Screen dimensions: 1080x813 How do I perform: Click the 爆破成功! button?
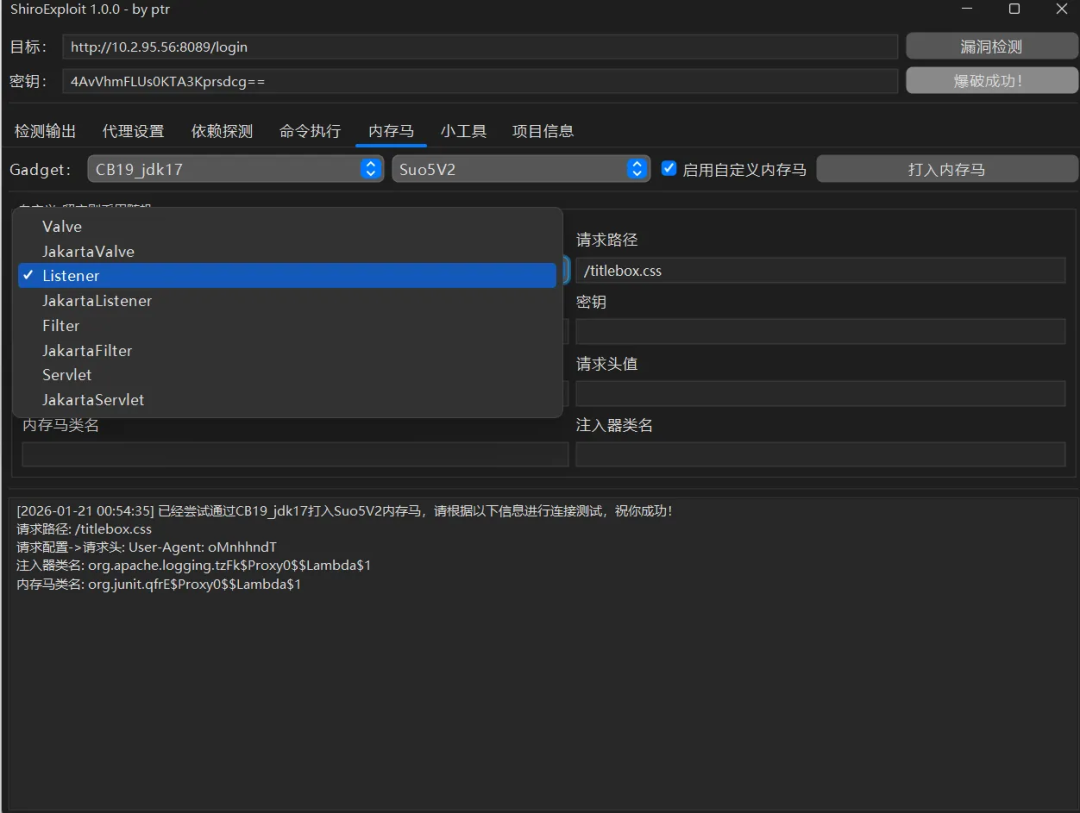991,81
